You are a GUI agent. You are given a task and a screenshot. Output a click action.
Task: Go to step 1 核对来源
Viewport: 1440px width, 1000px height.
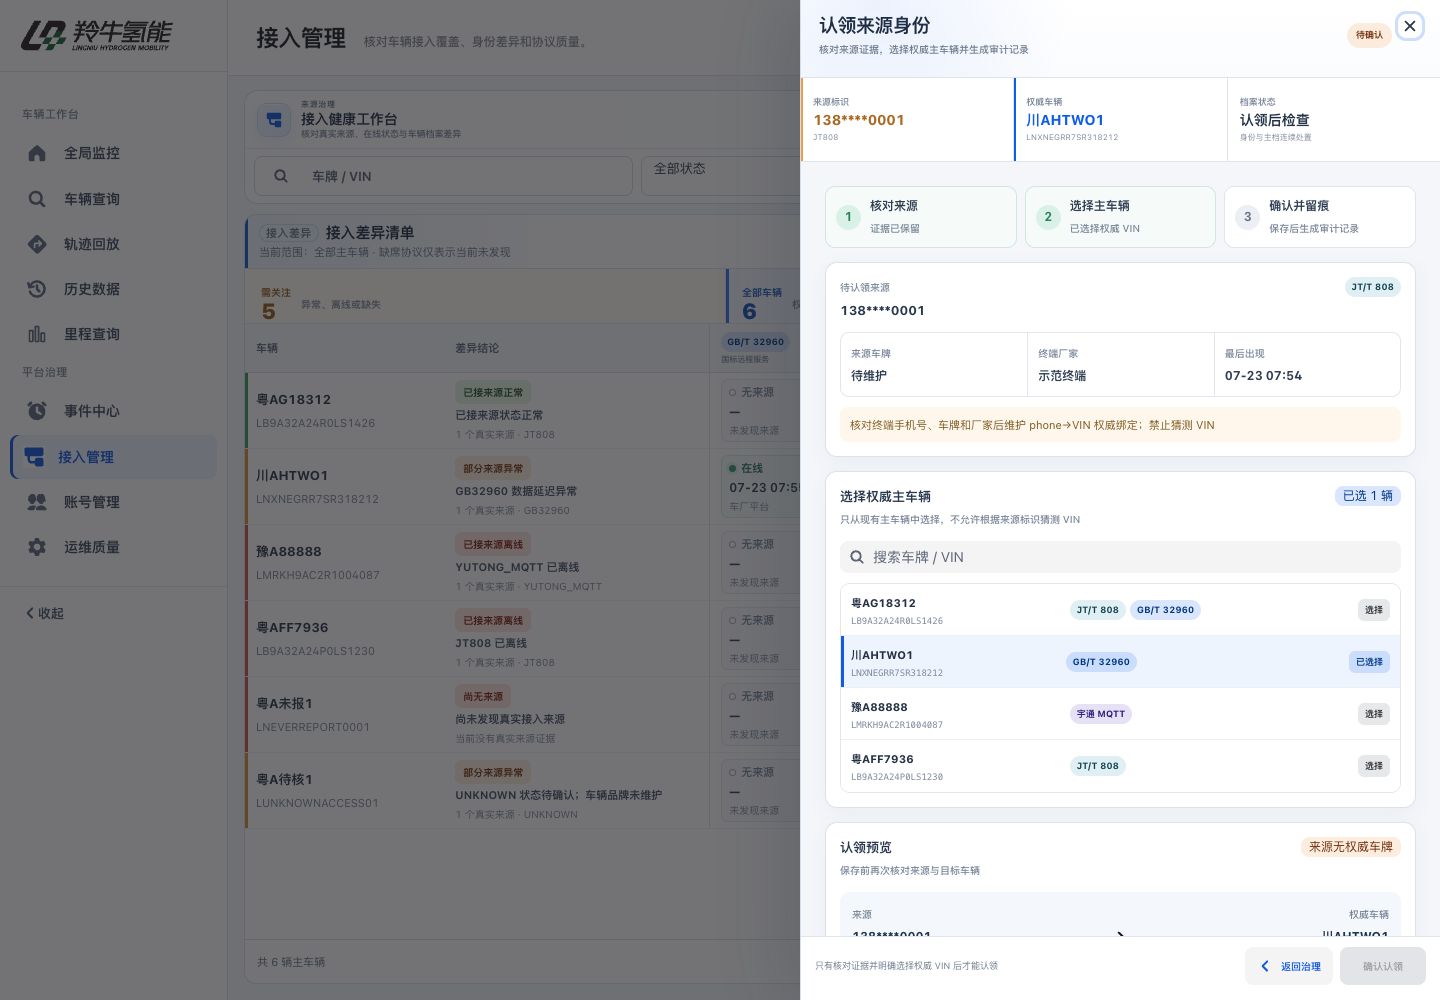click(x=920, y=217)
